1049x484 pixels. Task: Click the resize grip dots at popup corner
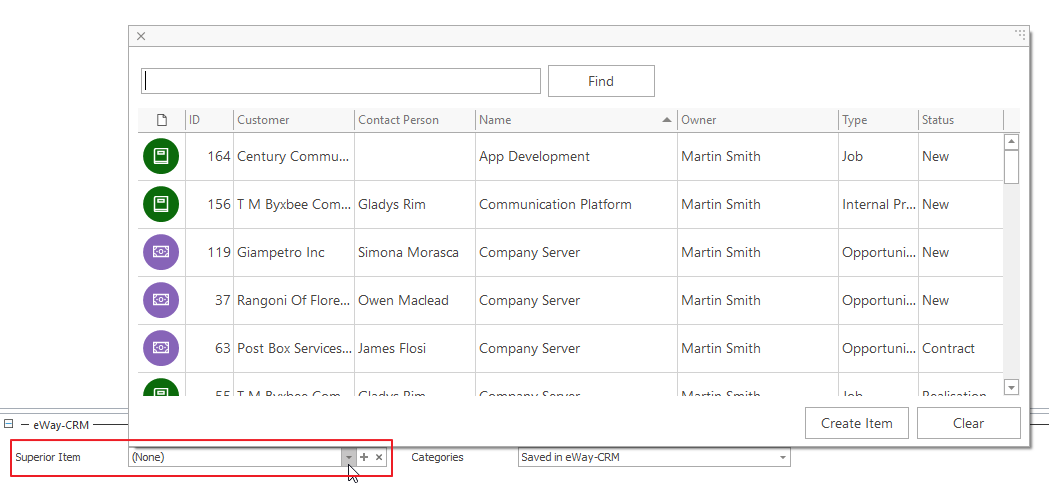(1020, 35)
